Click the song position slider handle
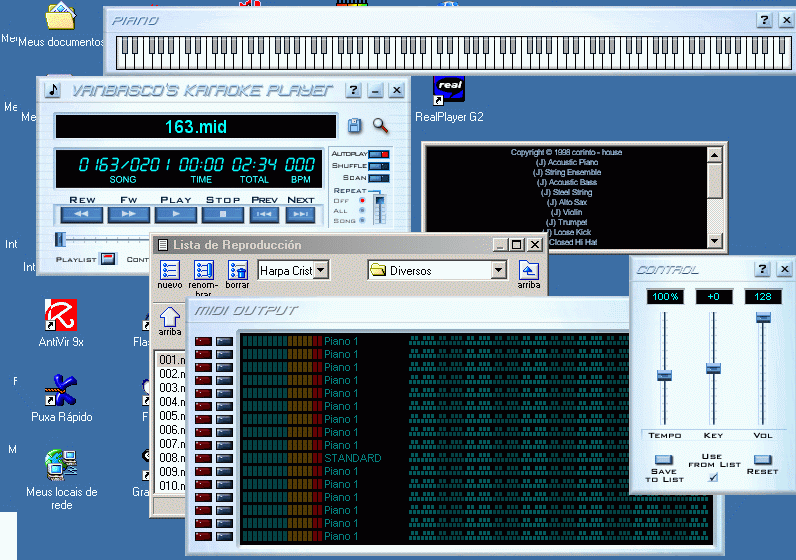Image resolution: width=796 pixels, height=560 pixels. click(x=60, y=239)
